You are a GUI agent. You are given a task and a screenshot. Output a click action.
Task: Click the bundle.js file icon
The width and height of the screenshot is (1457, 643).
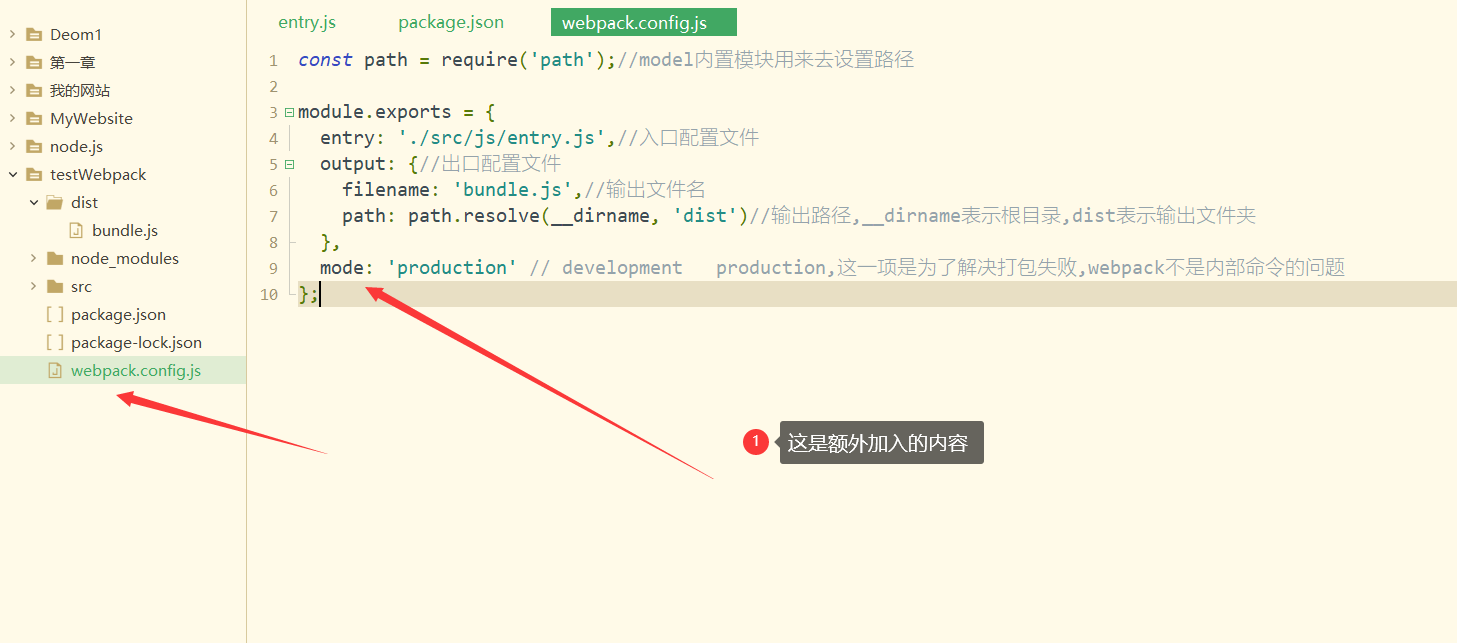pyautogui.click(x=76, y=230)
